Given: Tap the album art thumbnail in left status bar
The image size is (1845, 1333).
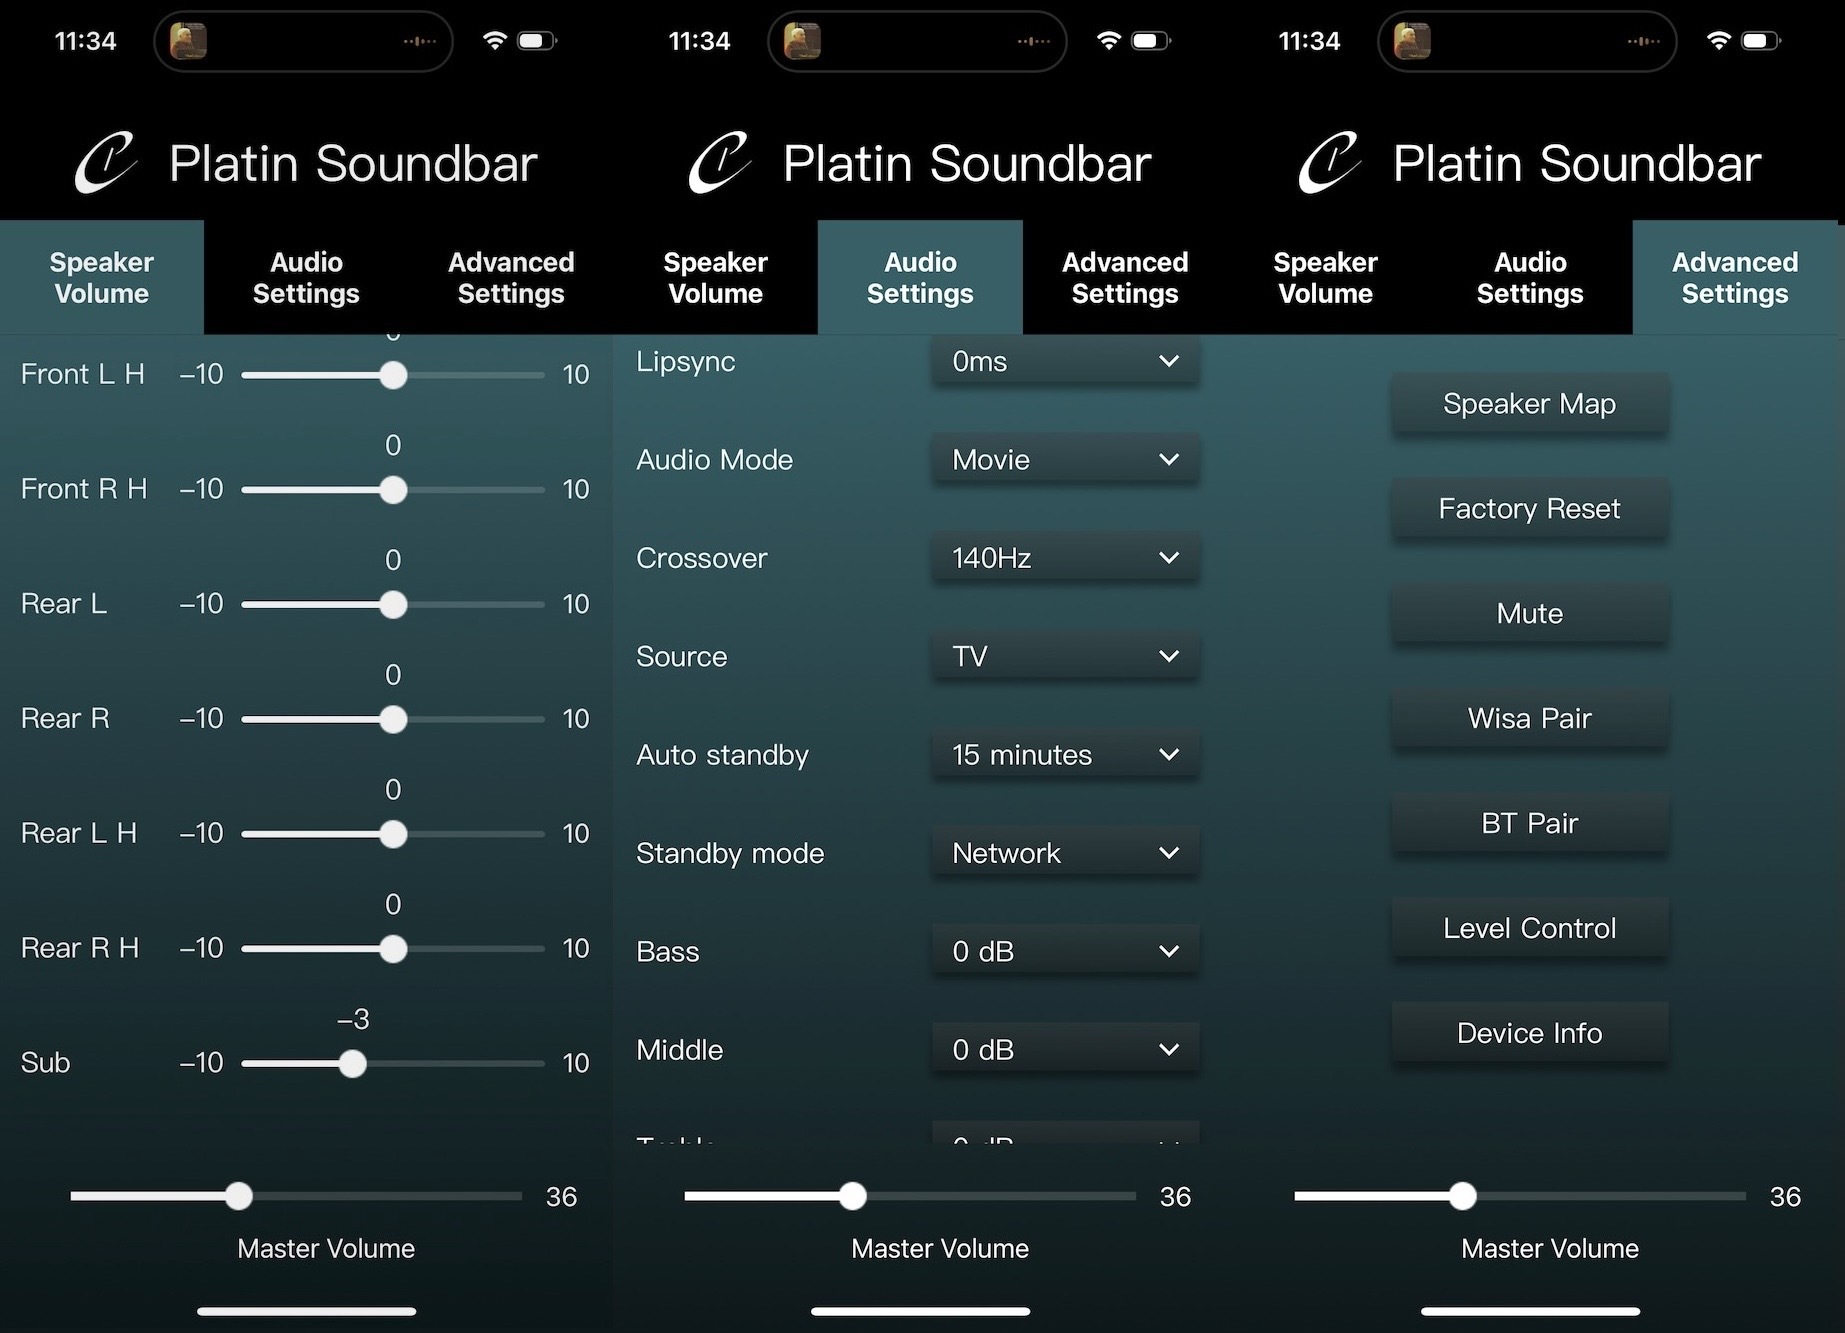Looking at the screenshot, I should point(188,41).
